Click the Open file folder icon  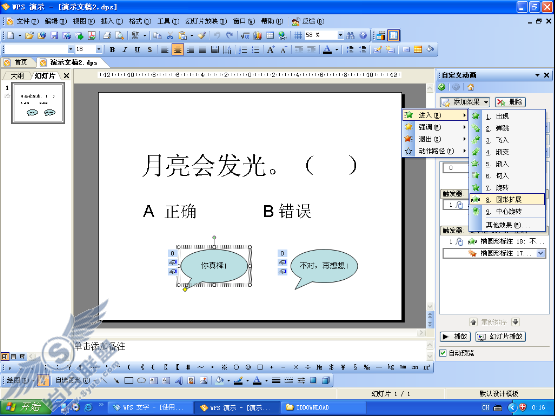pyautogui.click(x=29, y=35)
